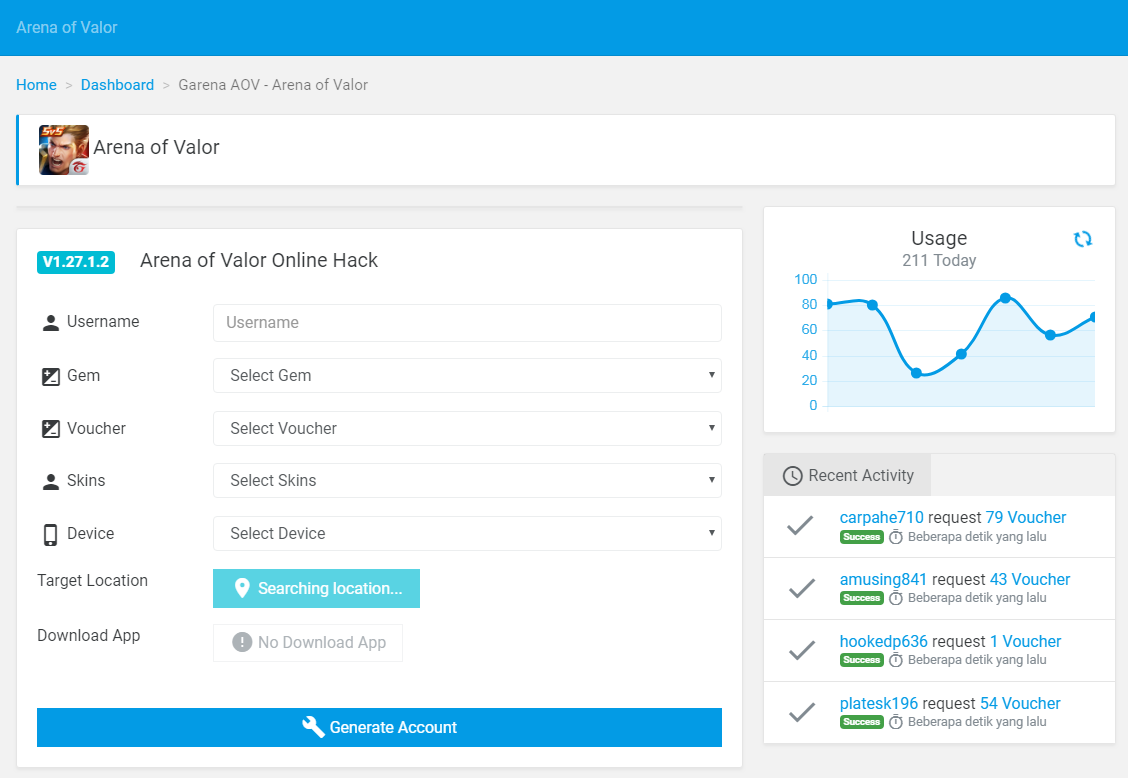Click the person icon beside the Username label
The image size is (1128, 778).
point(50,322)
